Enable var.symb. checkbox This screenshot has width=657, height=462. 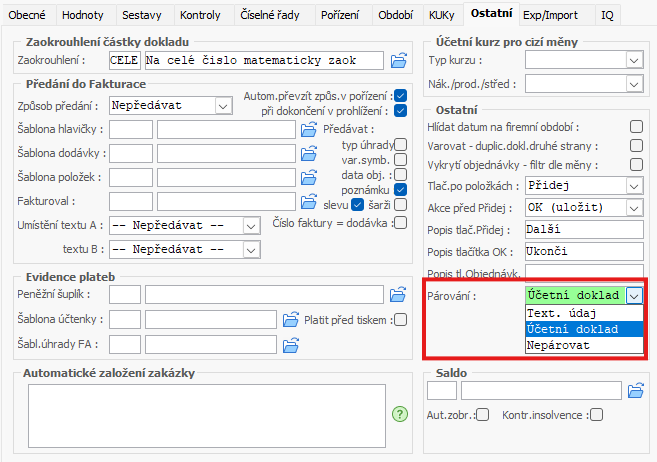pyautogui.click(x=401, y=160)
